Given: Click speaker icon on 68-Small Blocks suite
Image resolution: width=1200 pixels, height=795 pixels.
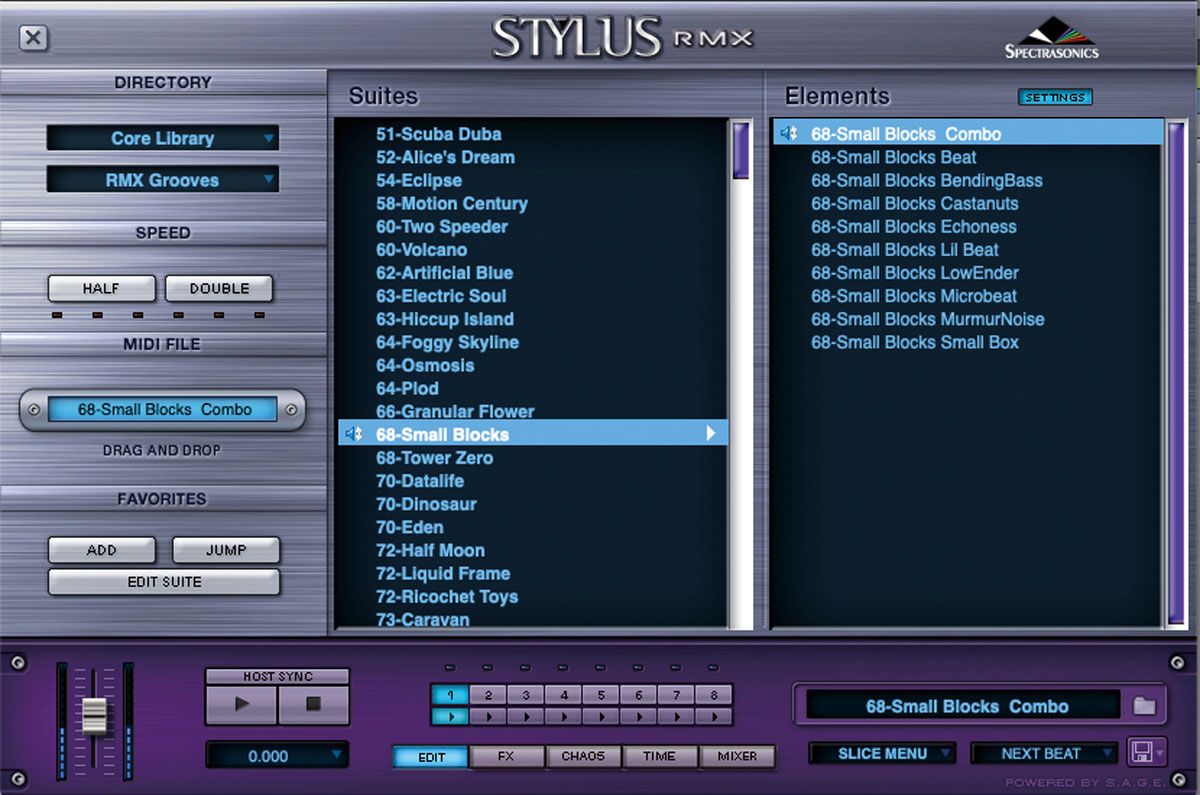Looking at the screenshot, I should tap(352, 434).
